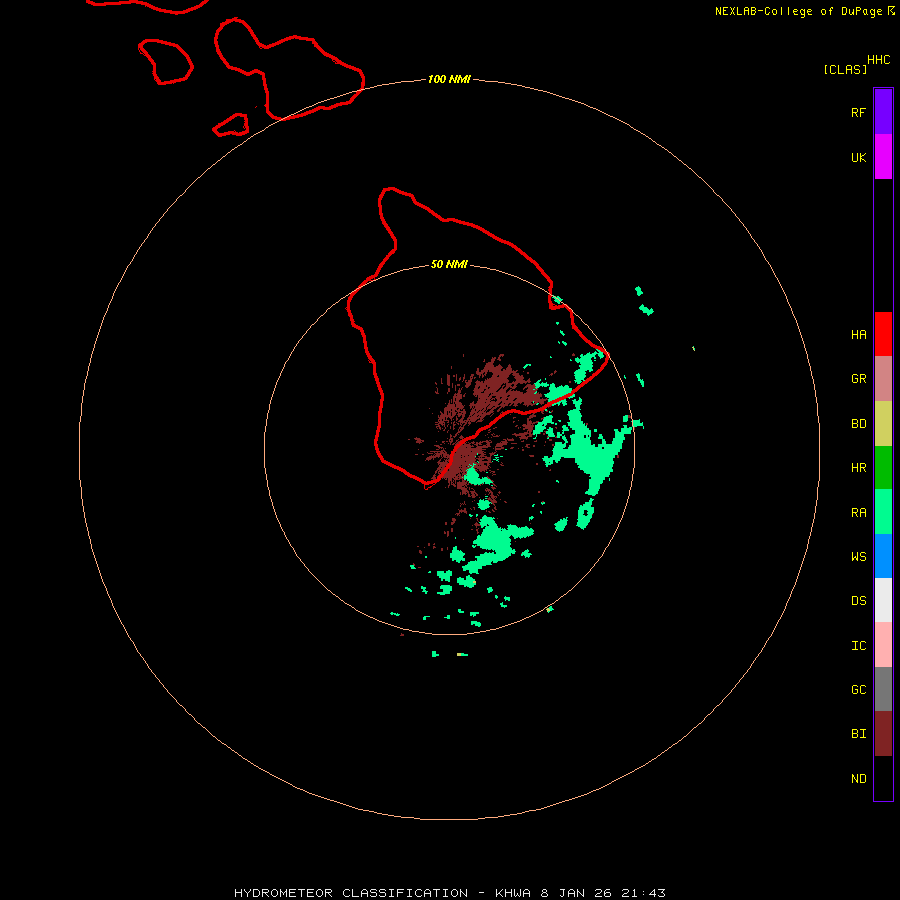
Task: Select the RA legend label
Action: pyautogui.click(x=858, y=513)
